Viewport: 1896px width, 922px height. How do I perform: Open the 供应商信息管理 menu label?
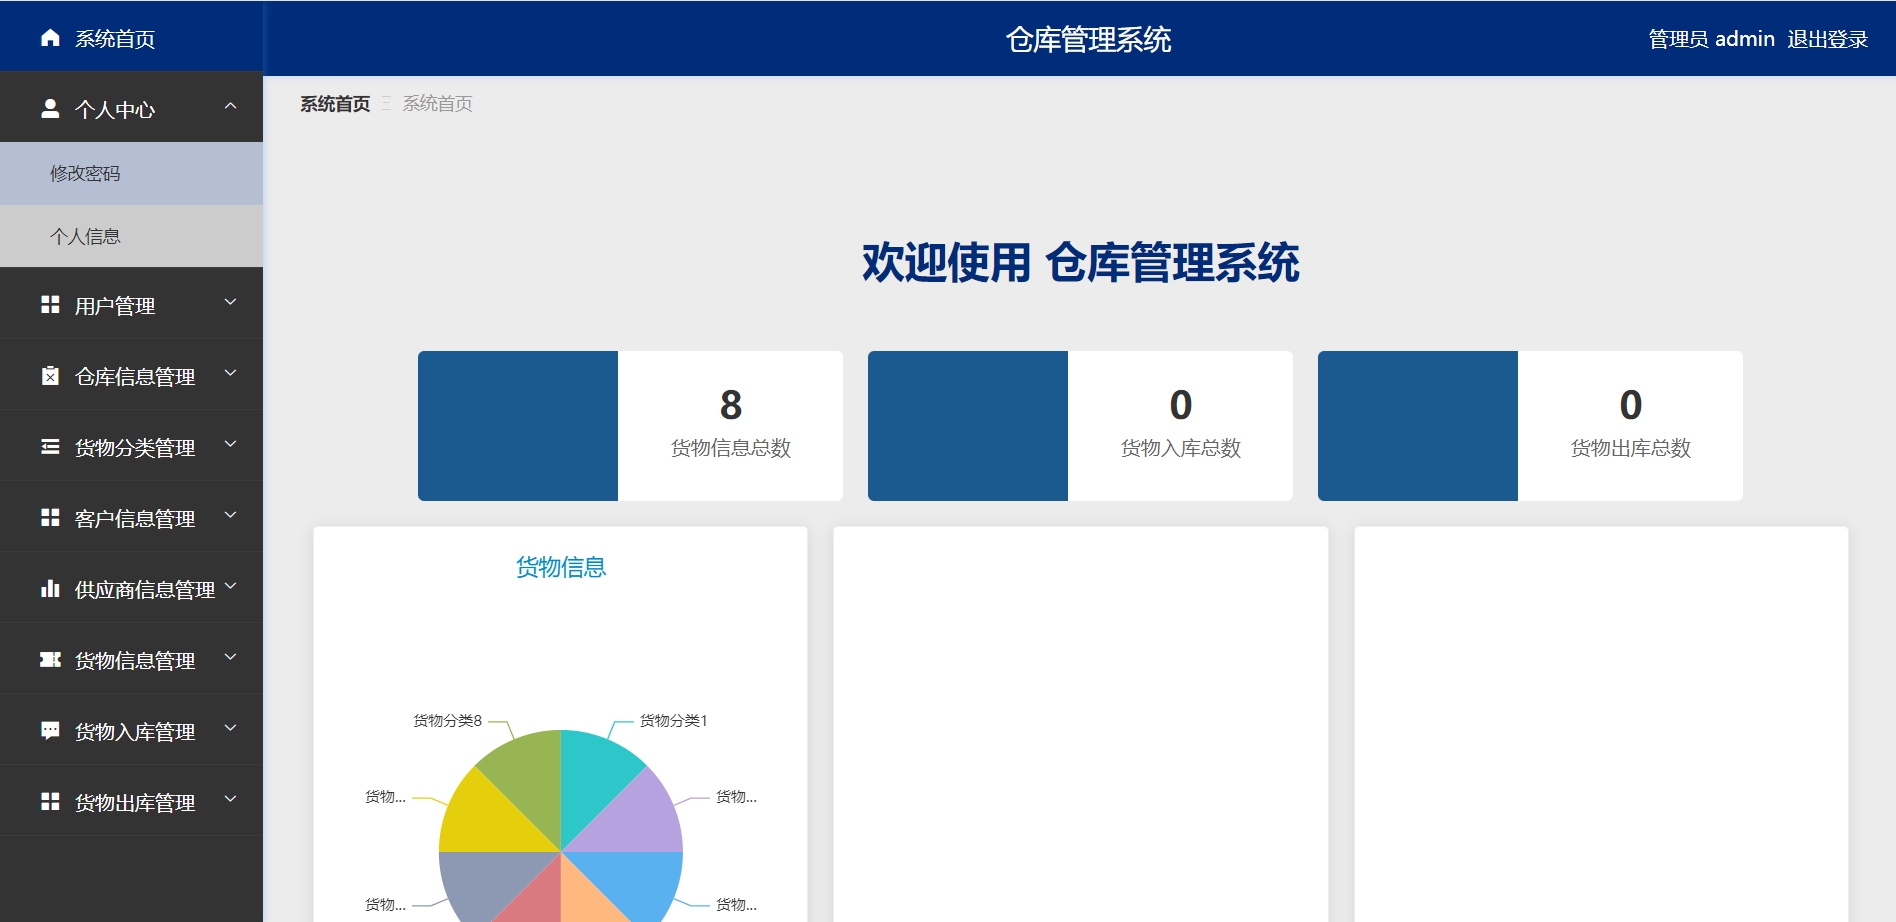pos(145,590)
